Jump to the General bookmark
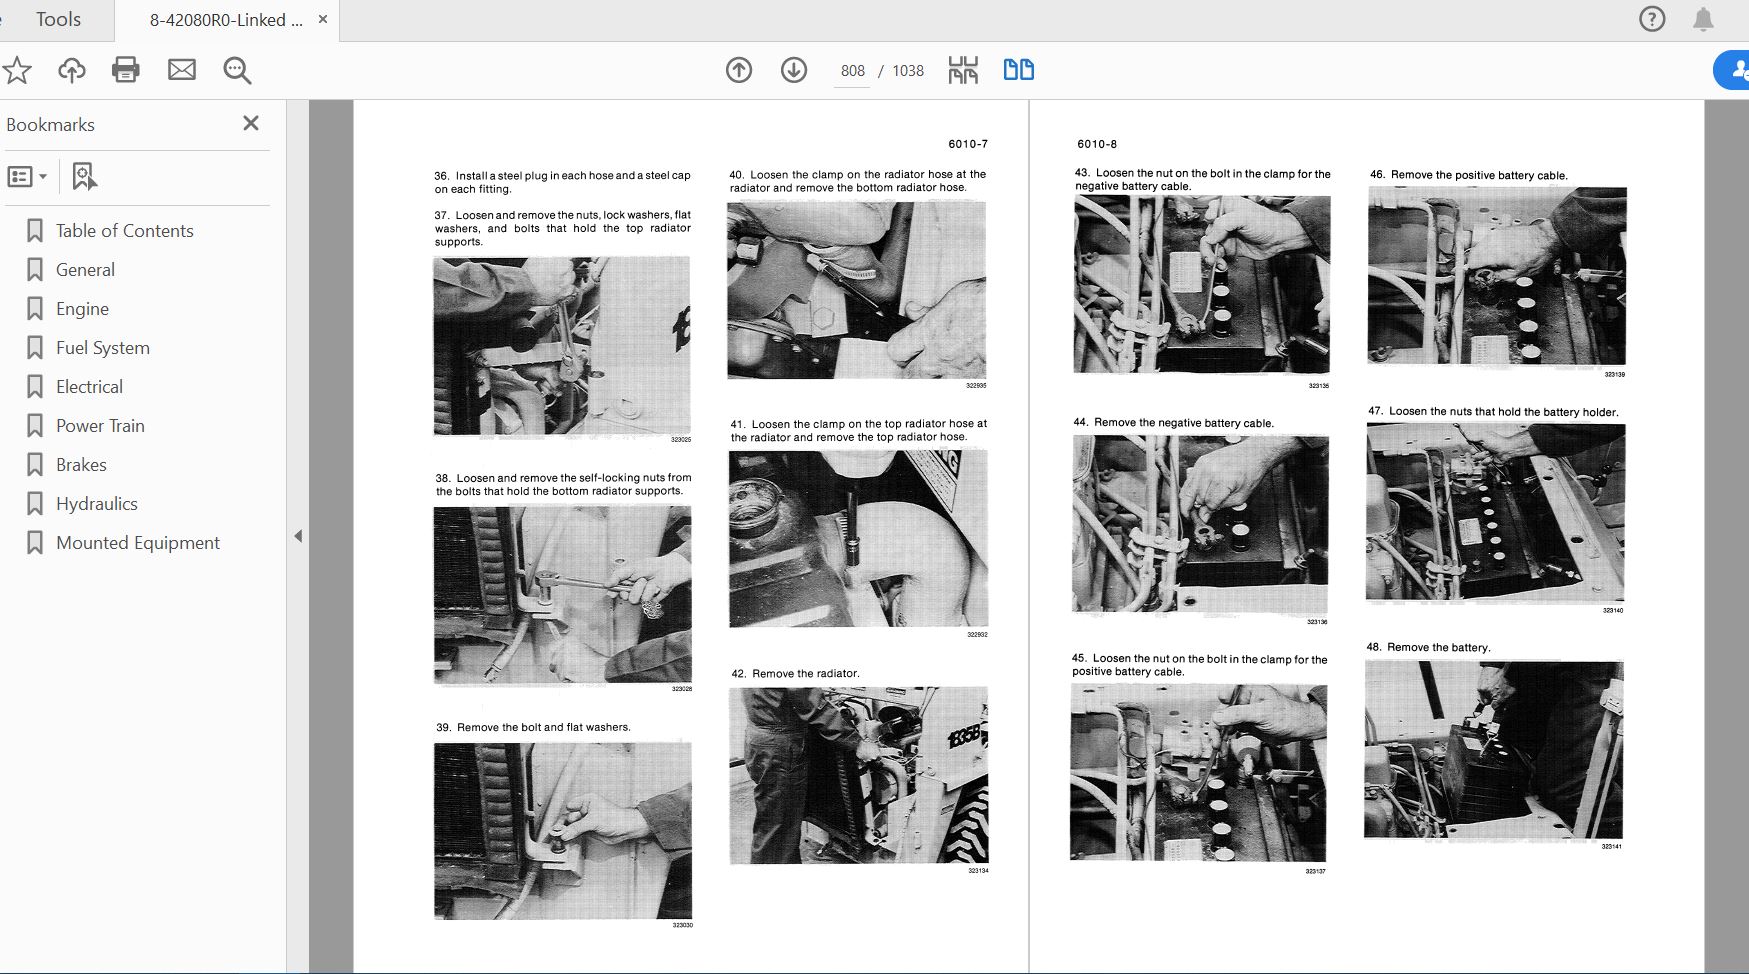 (85, 270)
